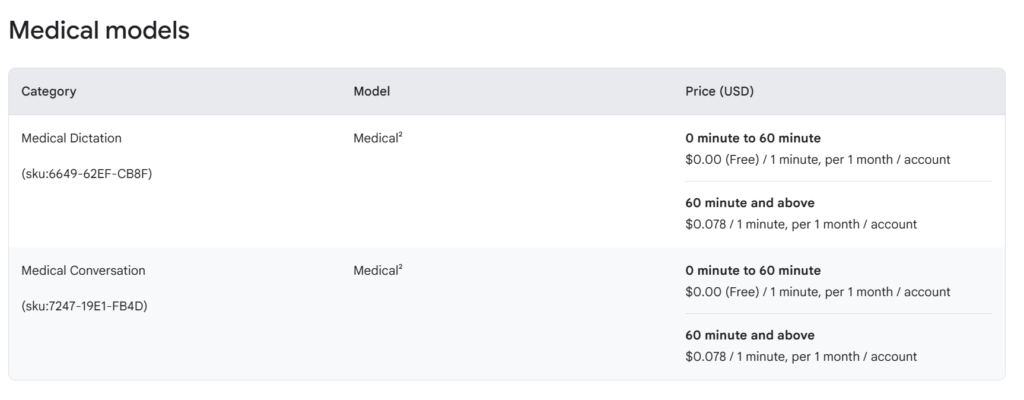Select the Medical Dictation category label
1024x400 pixels.
[x=71, y=138]
